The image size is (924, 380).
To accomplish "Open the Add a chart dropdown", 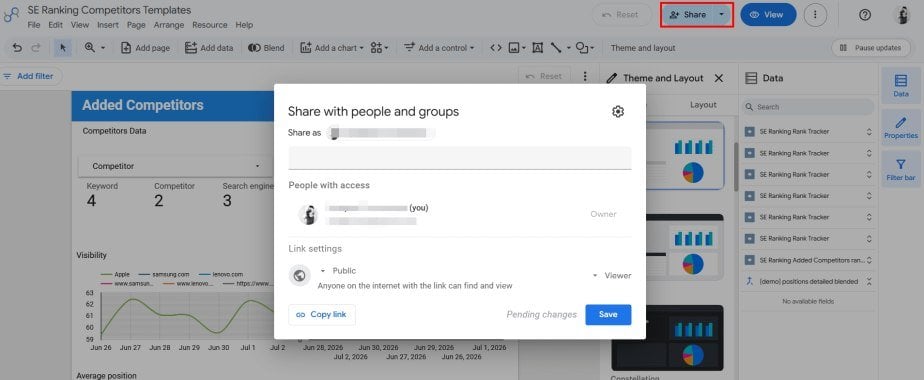I will (x=332, y=48).
